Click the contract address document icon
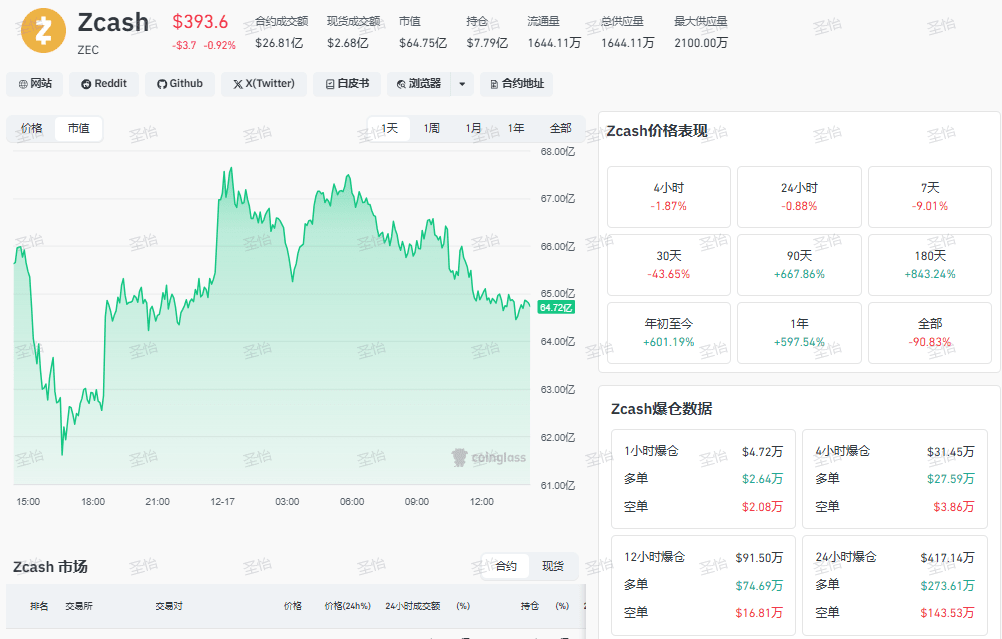The width and height of the screenshot is (1002, 639). point(494,84)
